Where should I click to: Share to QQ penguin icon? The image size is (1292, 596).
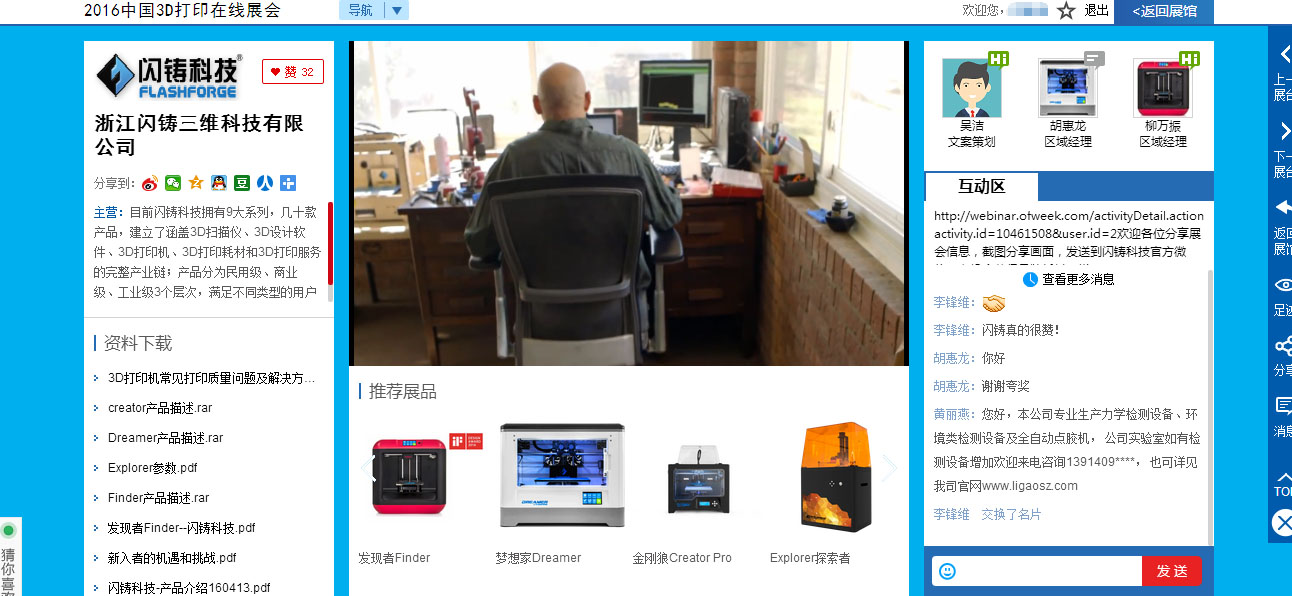tap(219, 183)
